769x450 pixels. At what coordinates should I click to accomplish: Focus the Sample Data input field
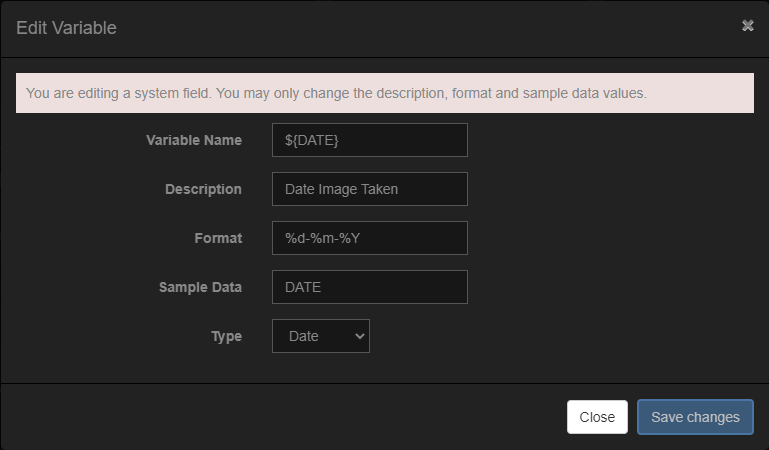(x=370, y=287)
